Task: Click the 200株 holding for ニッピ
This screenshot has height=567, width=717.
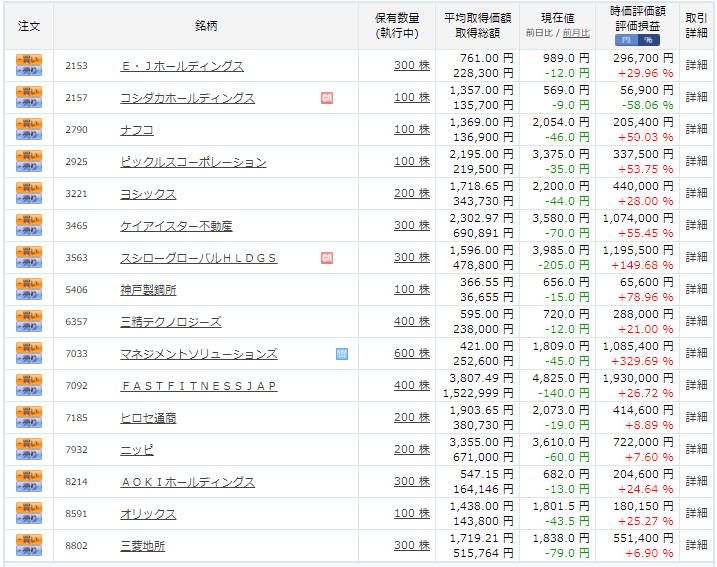Action: [x=412, y=449]
